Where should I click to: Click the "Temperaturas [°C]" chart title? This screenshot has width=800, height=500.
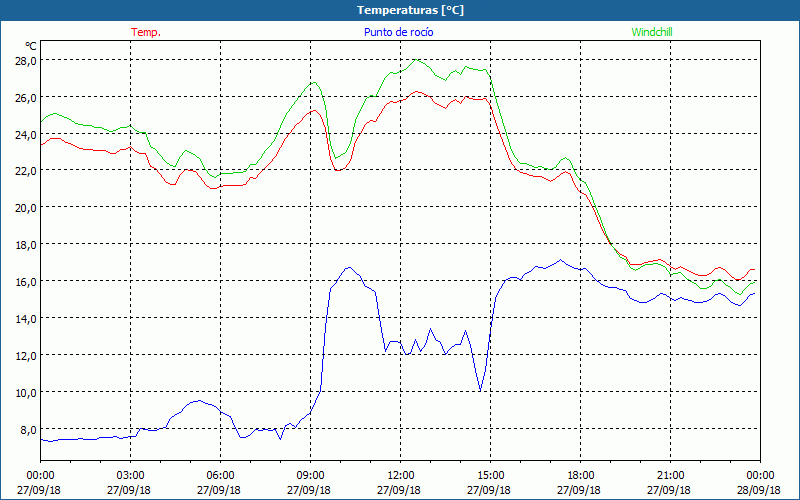click(410, 10)
